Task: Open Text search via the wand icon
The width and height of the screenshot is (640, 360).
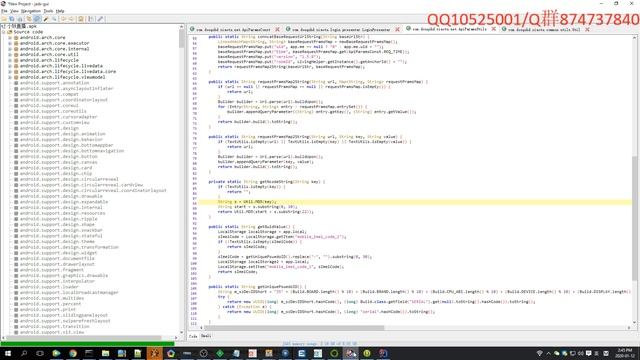Action: pyautogui.click(x=46, y=19)
